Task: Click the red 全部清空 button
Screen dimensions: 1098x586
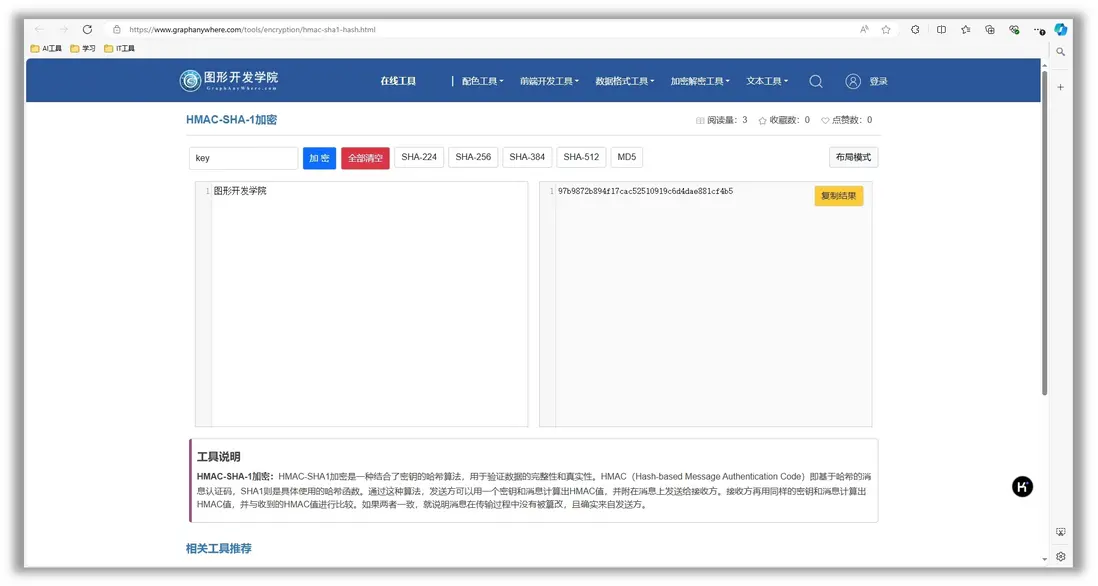Action: point(366,158)
